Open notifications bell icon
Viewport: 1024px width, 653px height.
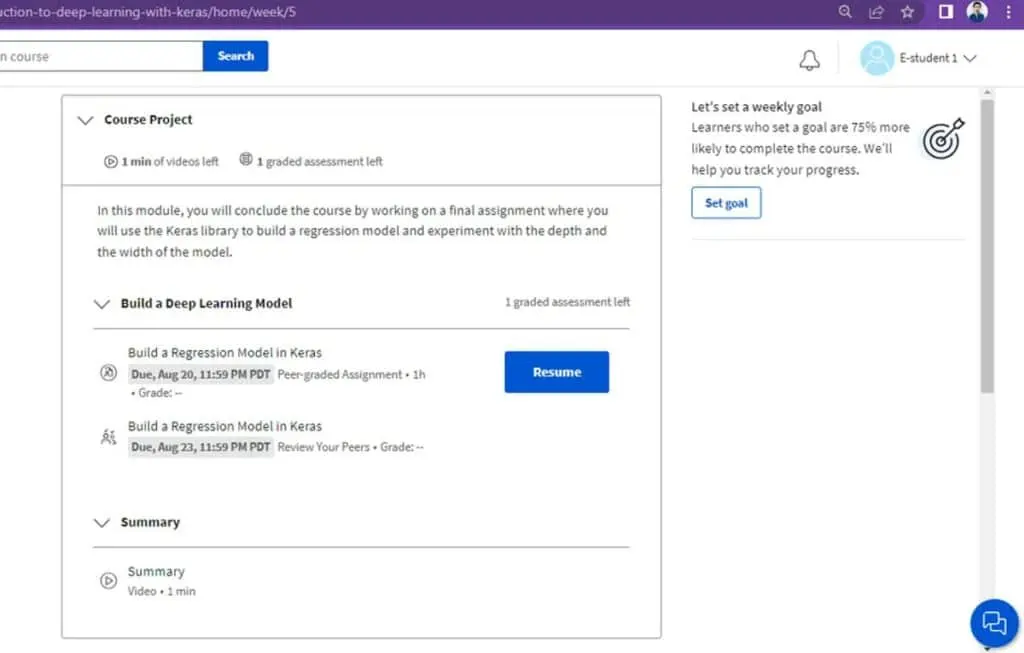click(809, 59)
